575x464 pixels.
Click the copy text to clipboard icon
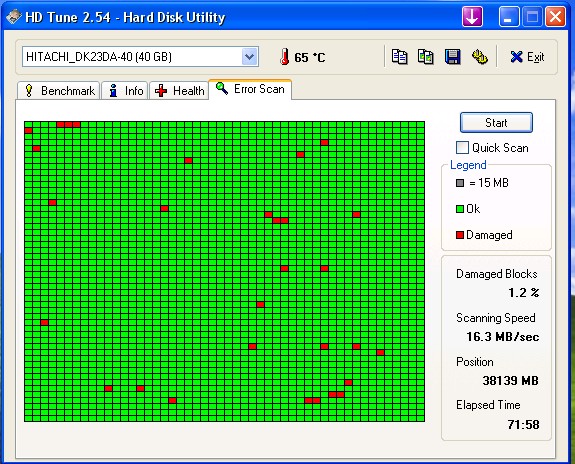399,57
